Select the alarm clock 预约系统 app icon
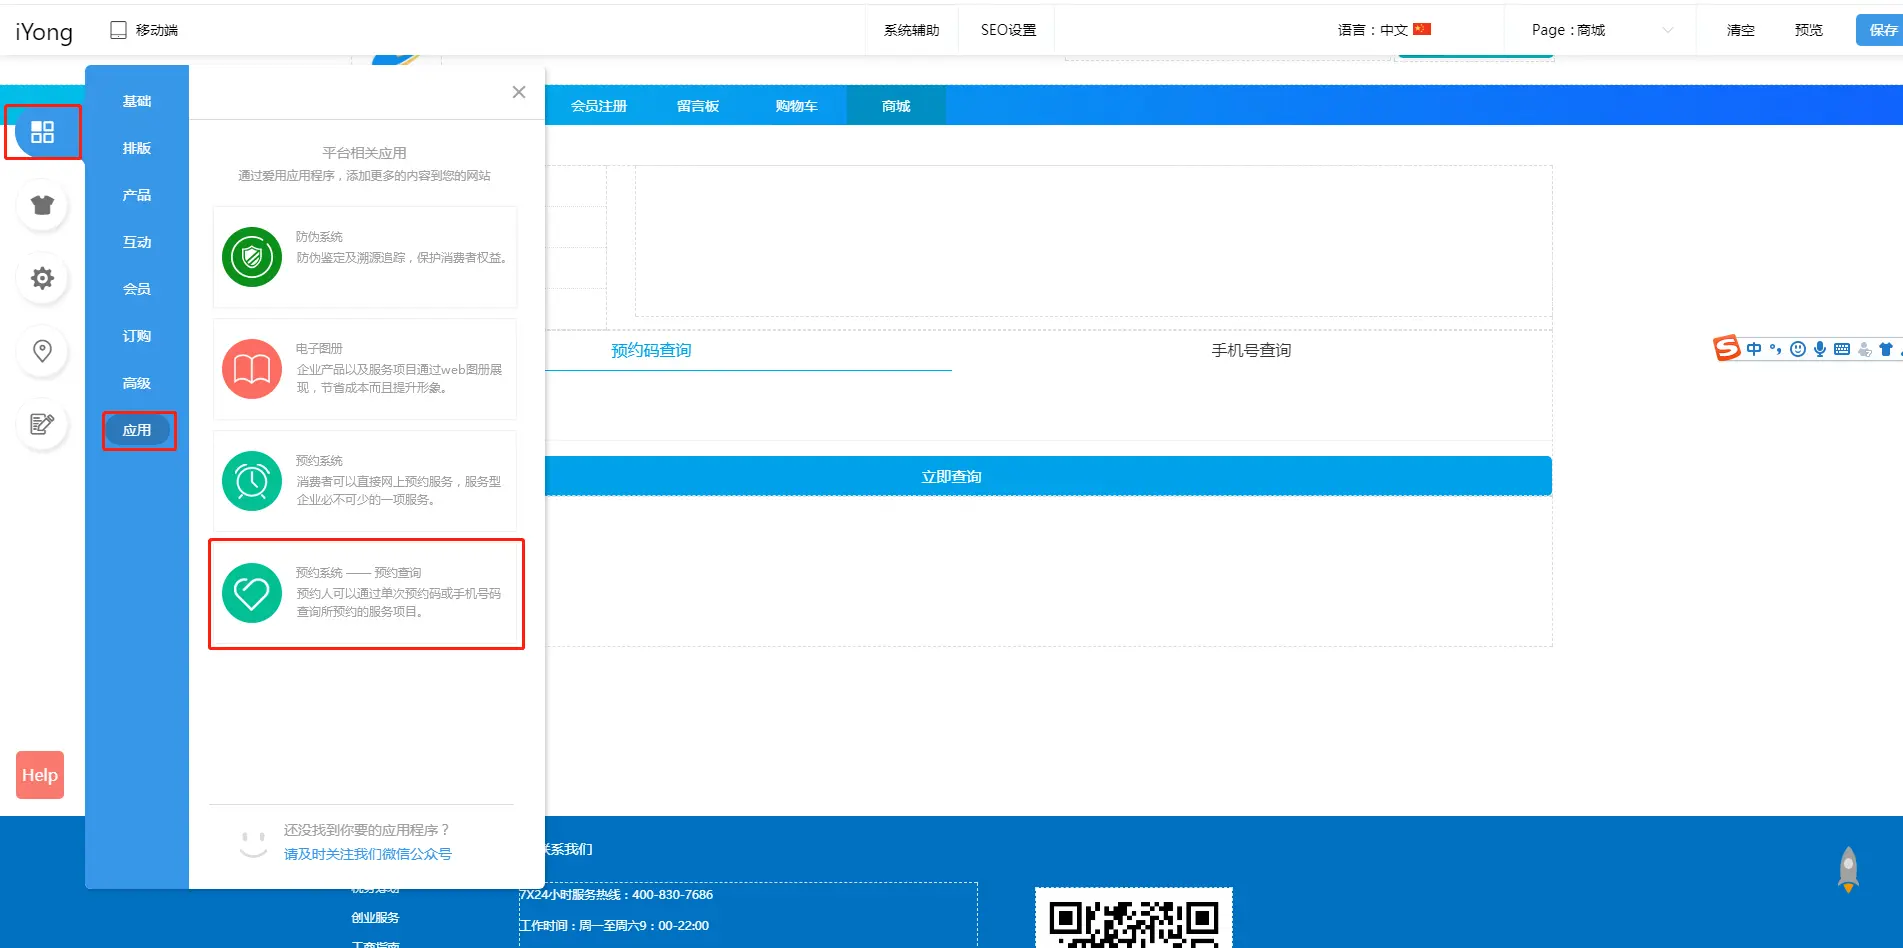The width and height of the screenshot is (1903, 948). click(x=252, y=481)
